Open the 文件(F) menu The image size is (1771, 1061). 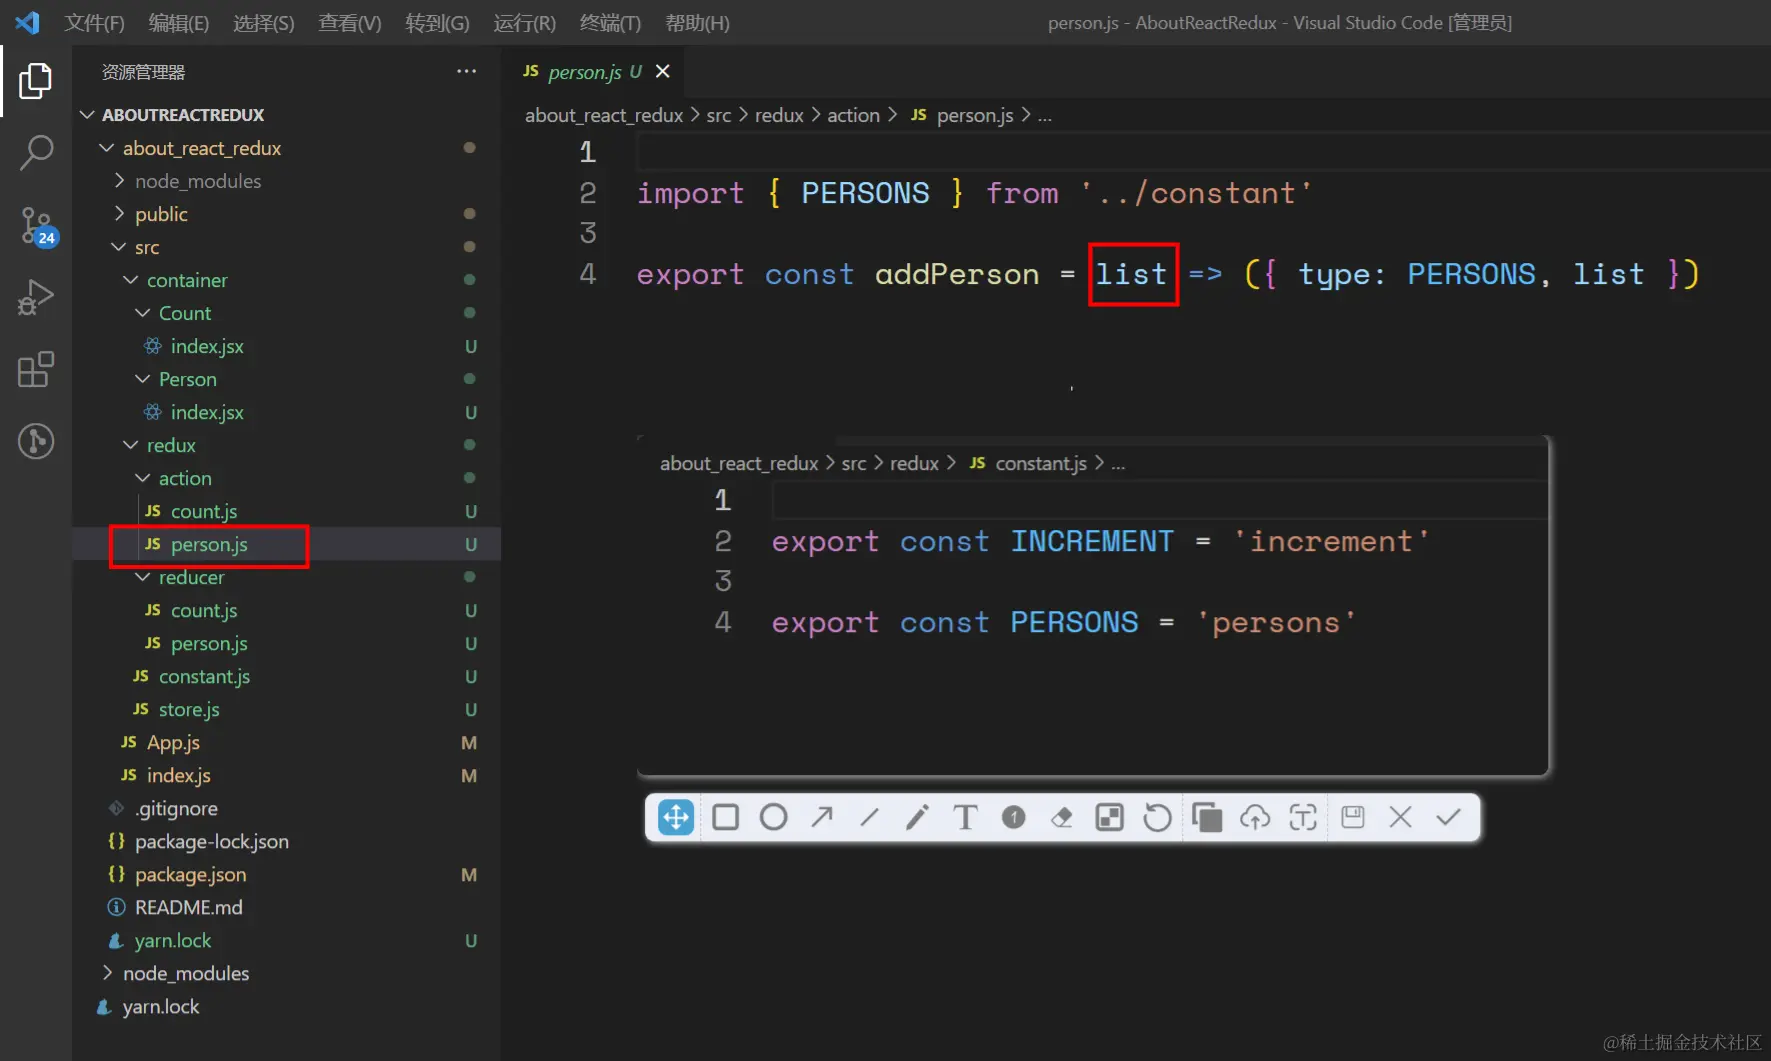(x=94, y=23)
